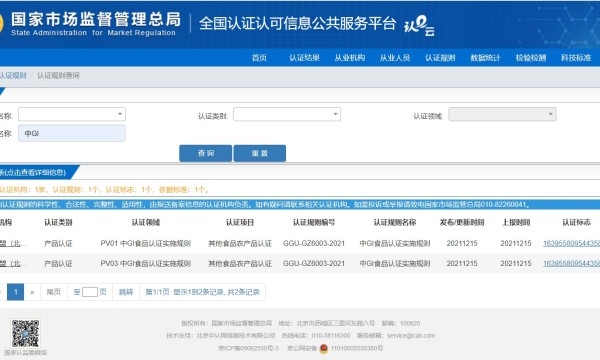The image size is (600, 360).
Task: Open the 科技标准 menu
Action: 576,58
